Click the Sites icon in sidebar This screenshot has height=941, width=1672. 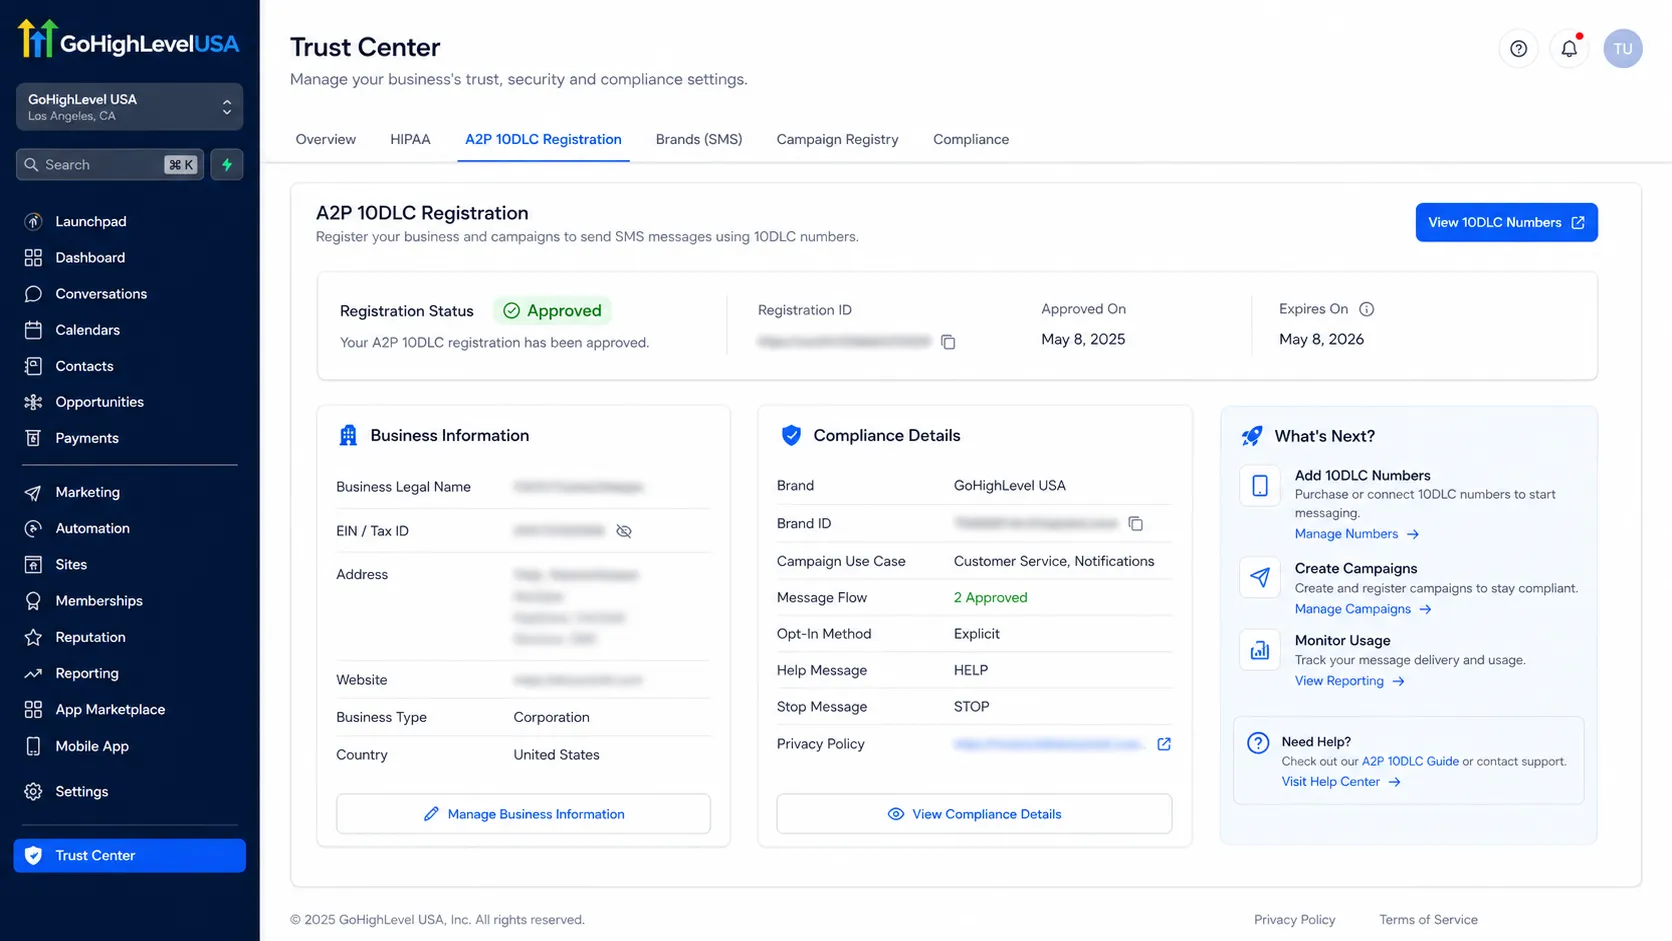point(33,564)
